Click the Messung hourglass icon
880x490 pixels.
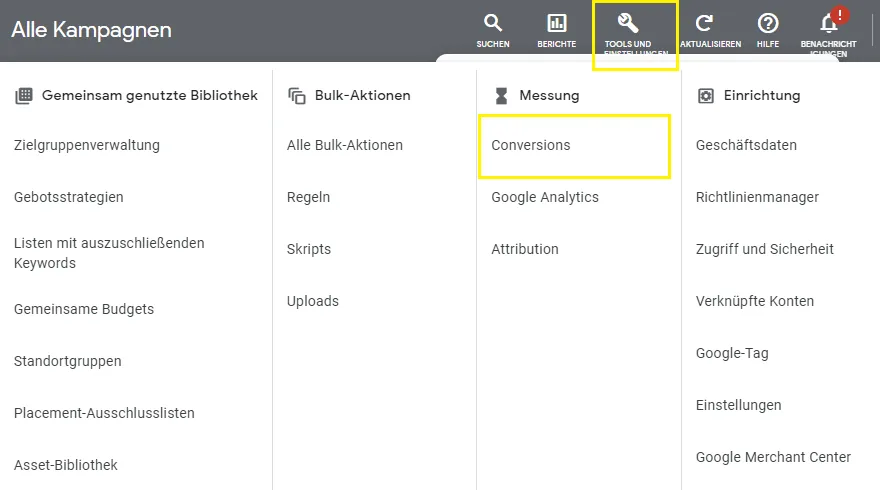tap(501, 95)
